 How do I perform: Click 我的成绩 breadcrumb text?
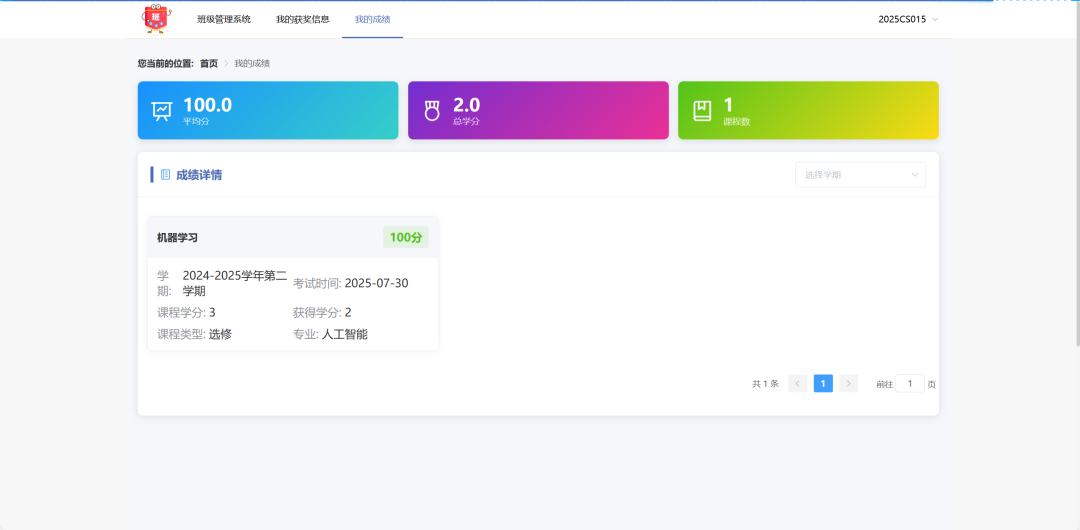(252, 63)
